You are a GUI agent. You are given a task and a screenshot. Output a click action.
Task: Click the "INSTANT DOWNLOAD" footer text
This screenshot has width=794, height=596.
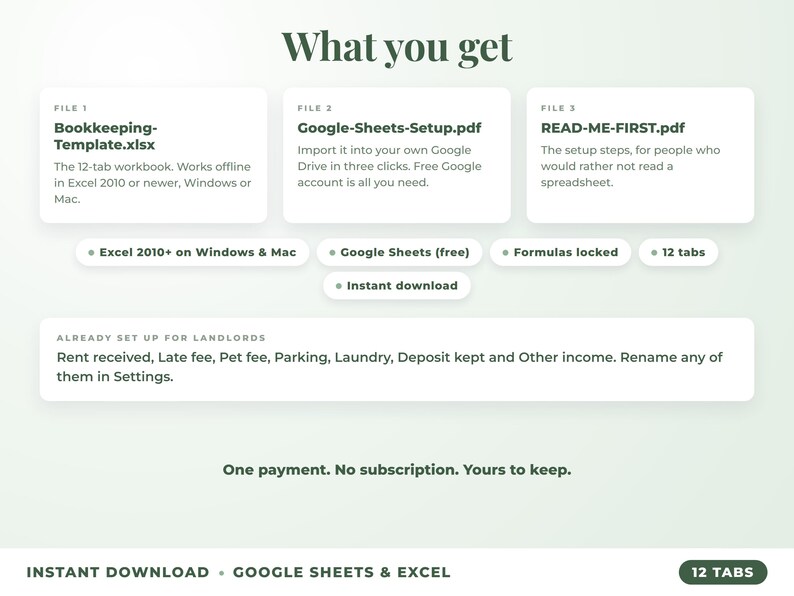[x=118, y=572]
